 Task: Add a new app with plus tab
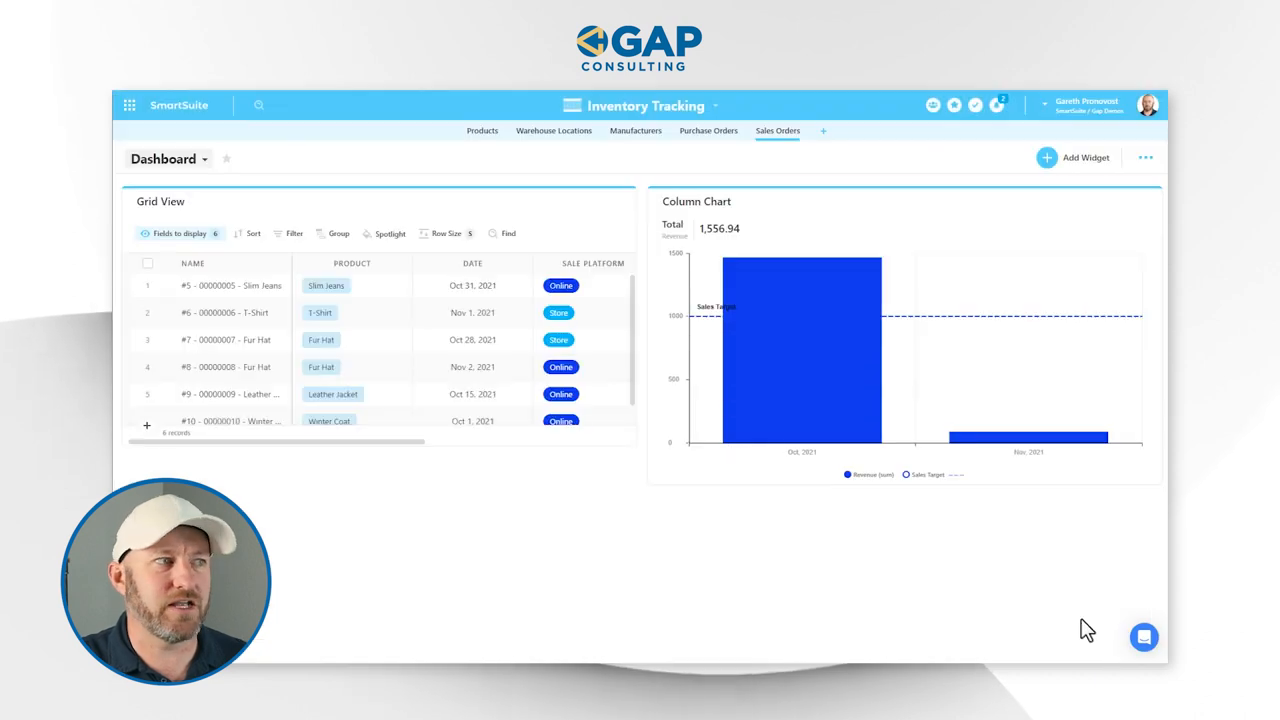[823, 131]
